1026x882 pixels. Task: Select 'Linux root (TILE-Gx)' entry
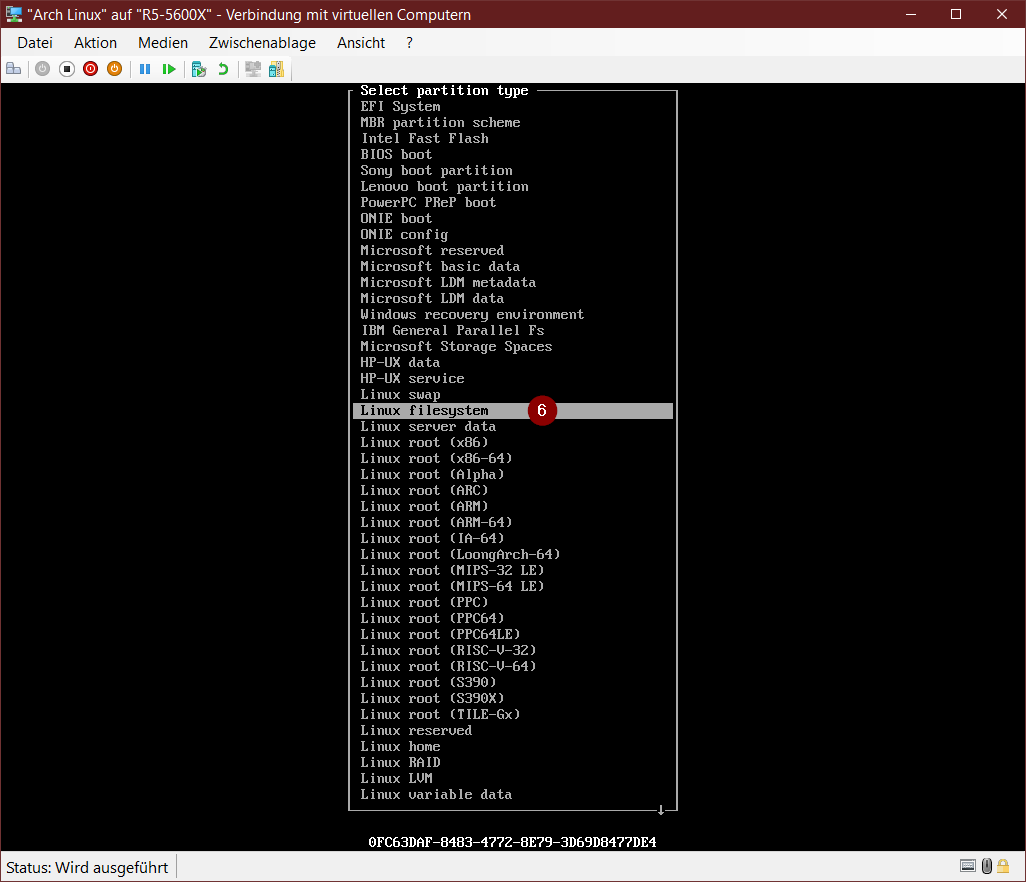pos(440,714)
